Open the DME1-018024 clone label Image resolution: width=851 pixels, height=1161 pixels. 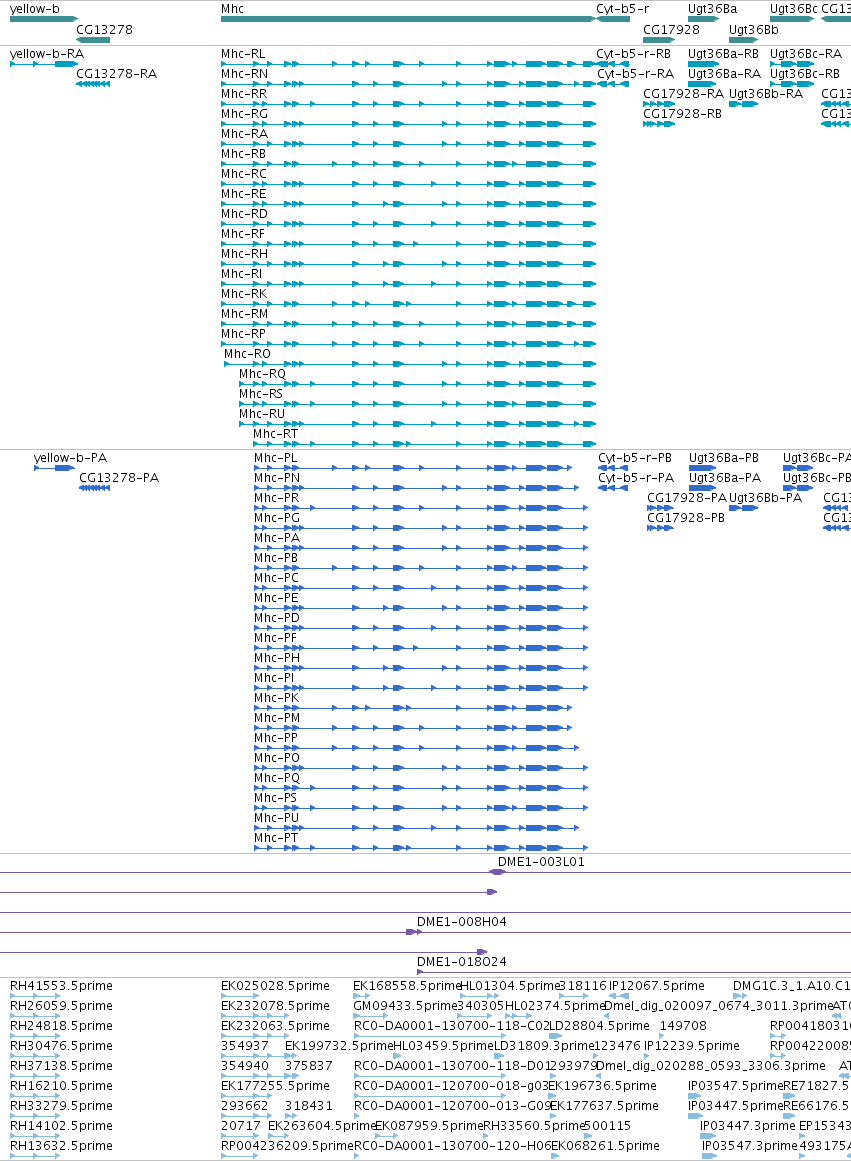coord(462,962)
